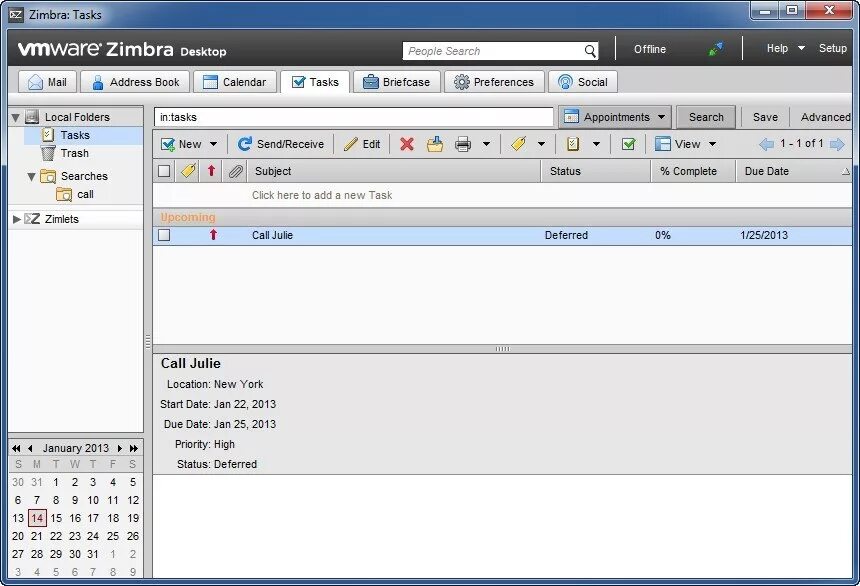Tick the select-all checkbox in header

pyautogui.click(x=163, y=171)
